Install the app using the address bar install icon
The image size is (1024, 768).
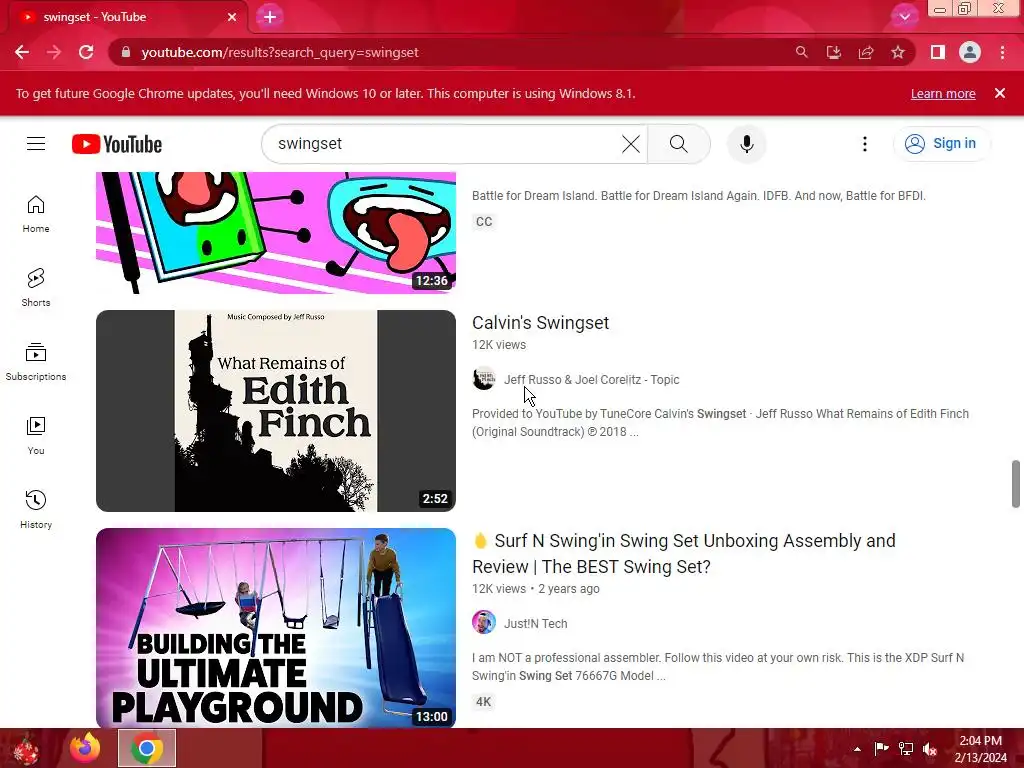click(x=833, y=52)
